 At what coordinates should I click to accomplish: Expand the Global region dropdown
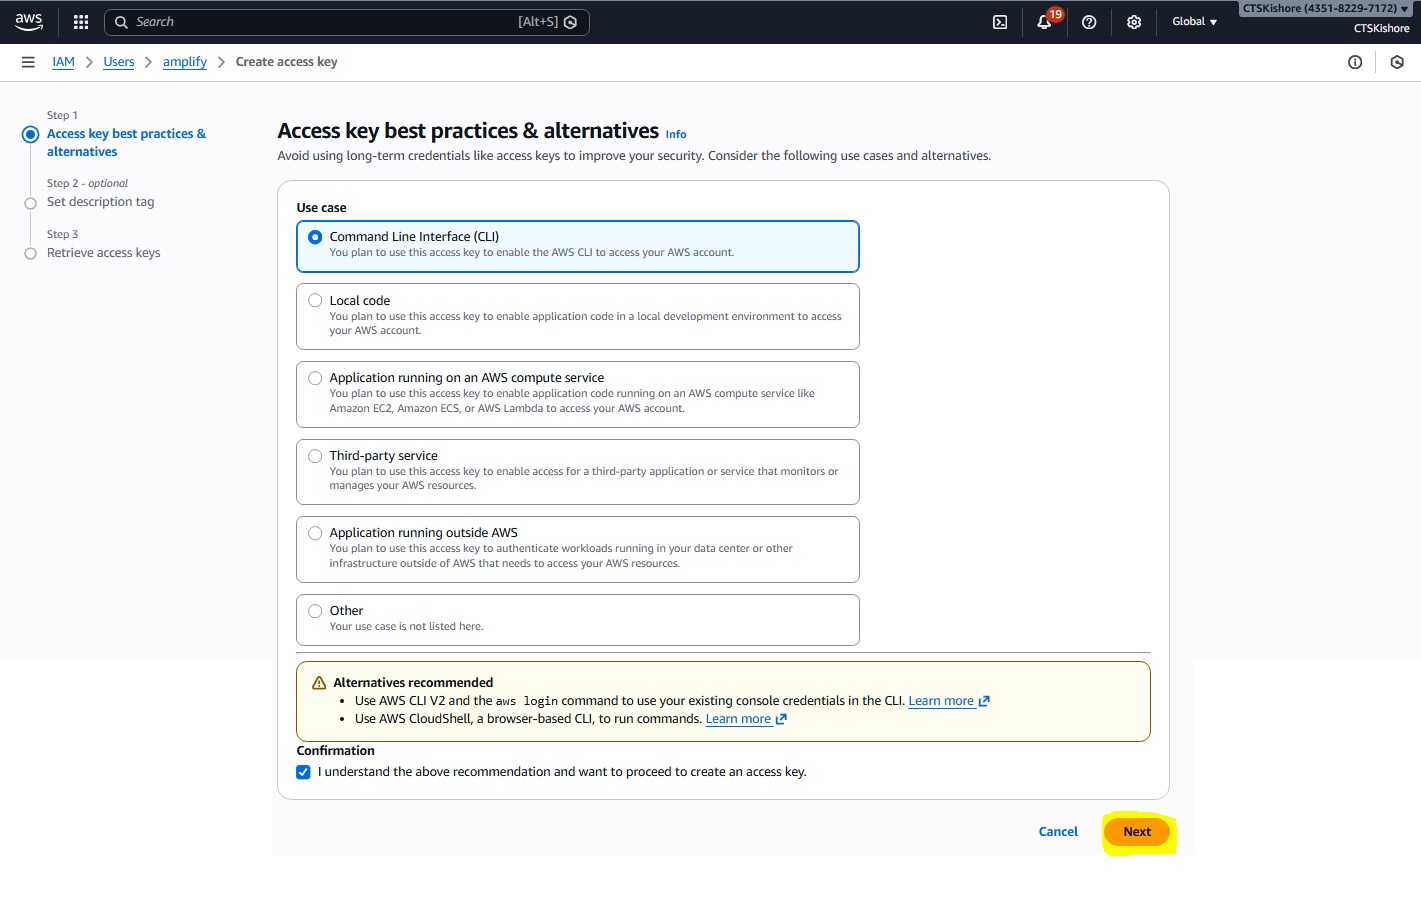point(1194,22)
